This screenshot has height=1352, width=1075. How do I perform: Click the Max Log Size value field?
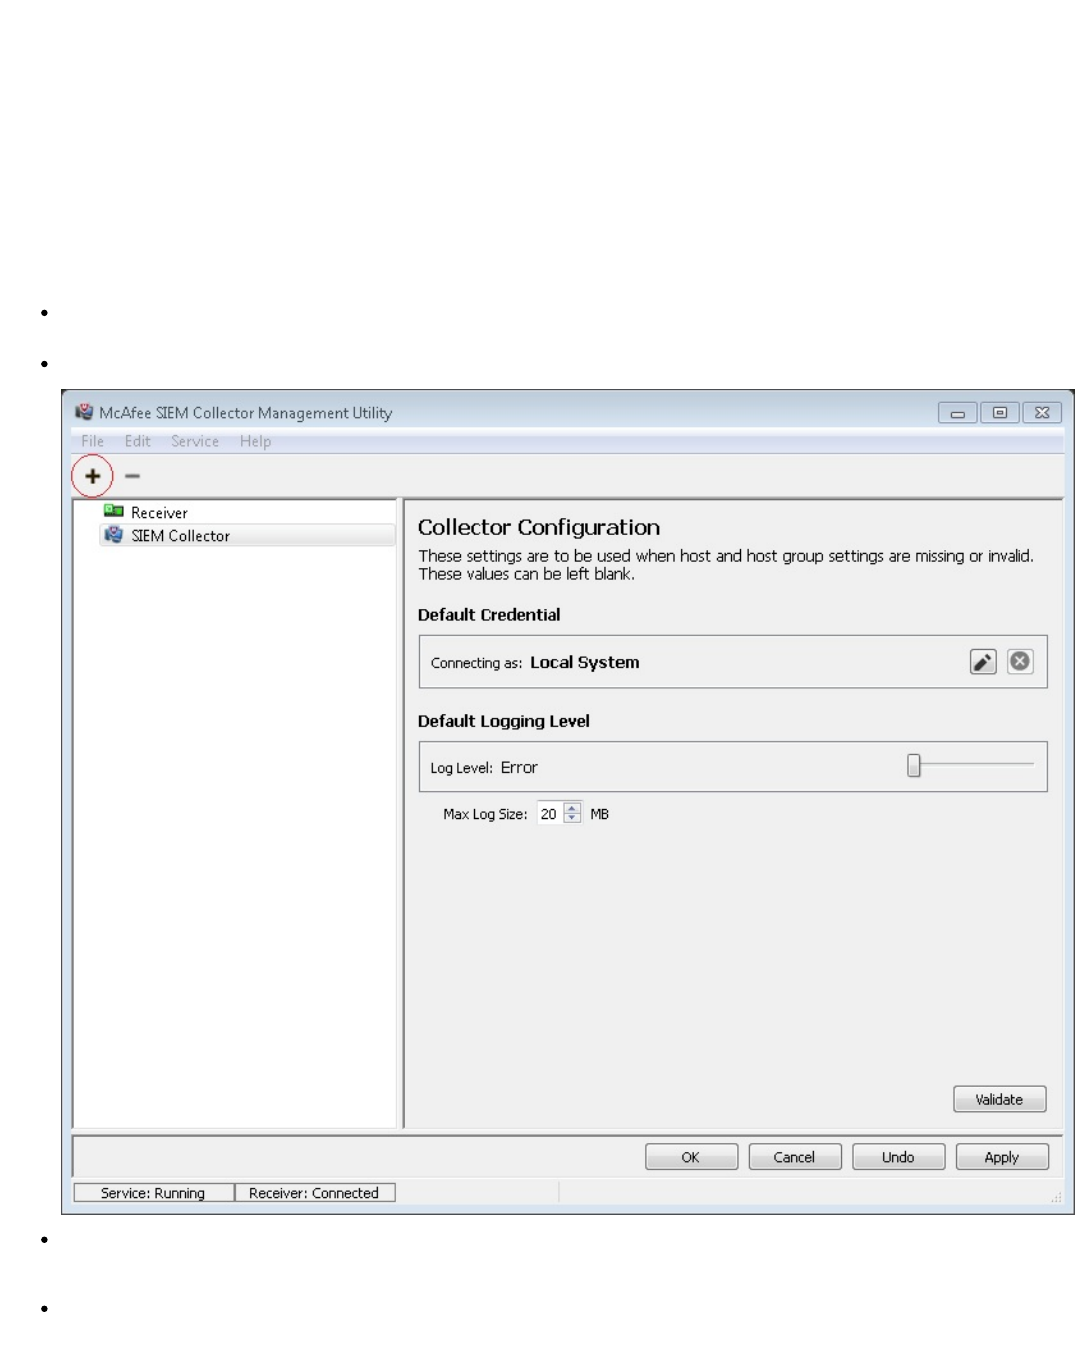point(550,813)
